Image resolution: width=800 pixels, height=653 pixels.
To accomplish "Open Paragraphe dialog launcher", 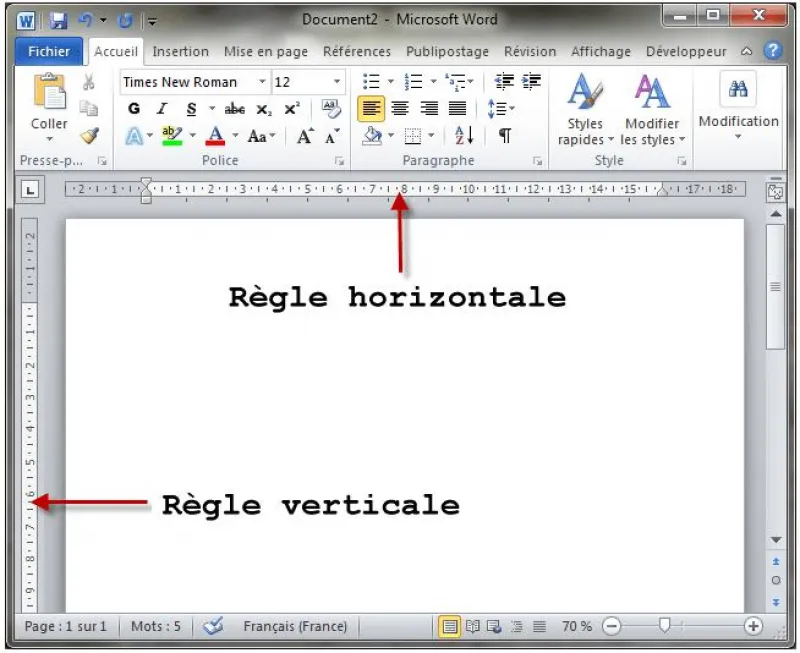I will 537,161.
